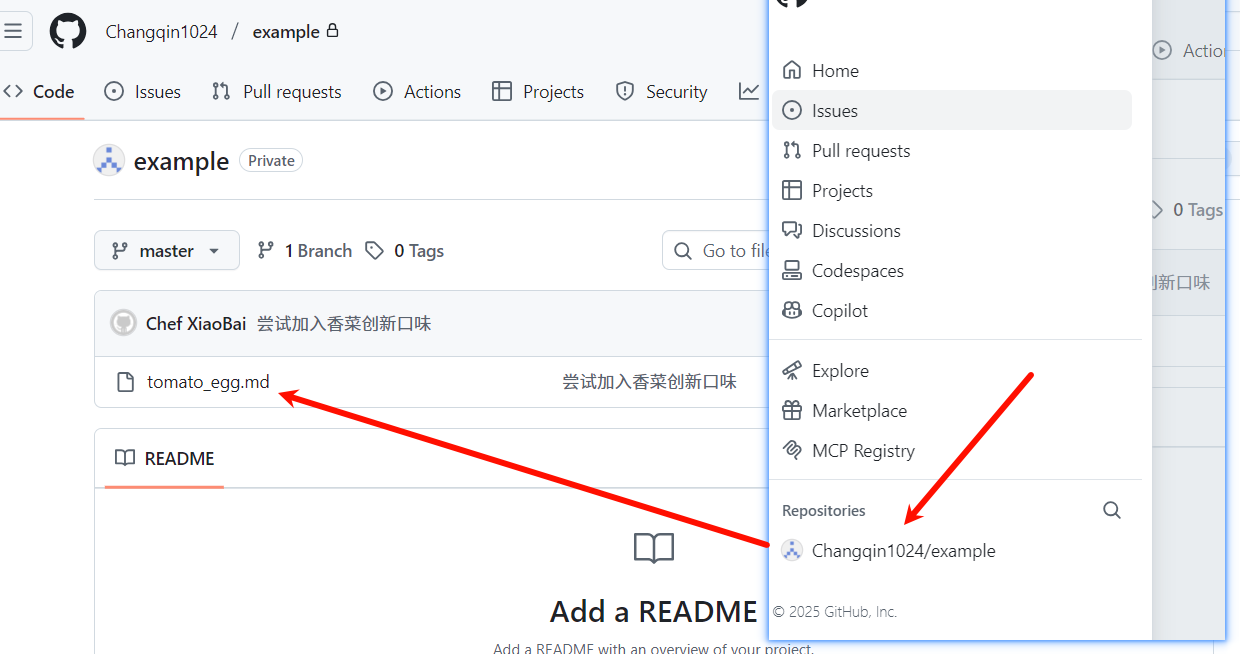Click the Insights graph icon tab
The width and height of the screenshot is (1240, 654).
tap(749, 92)
